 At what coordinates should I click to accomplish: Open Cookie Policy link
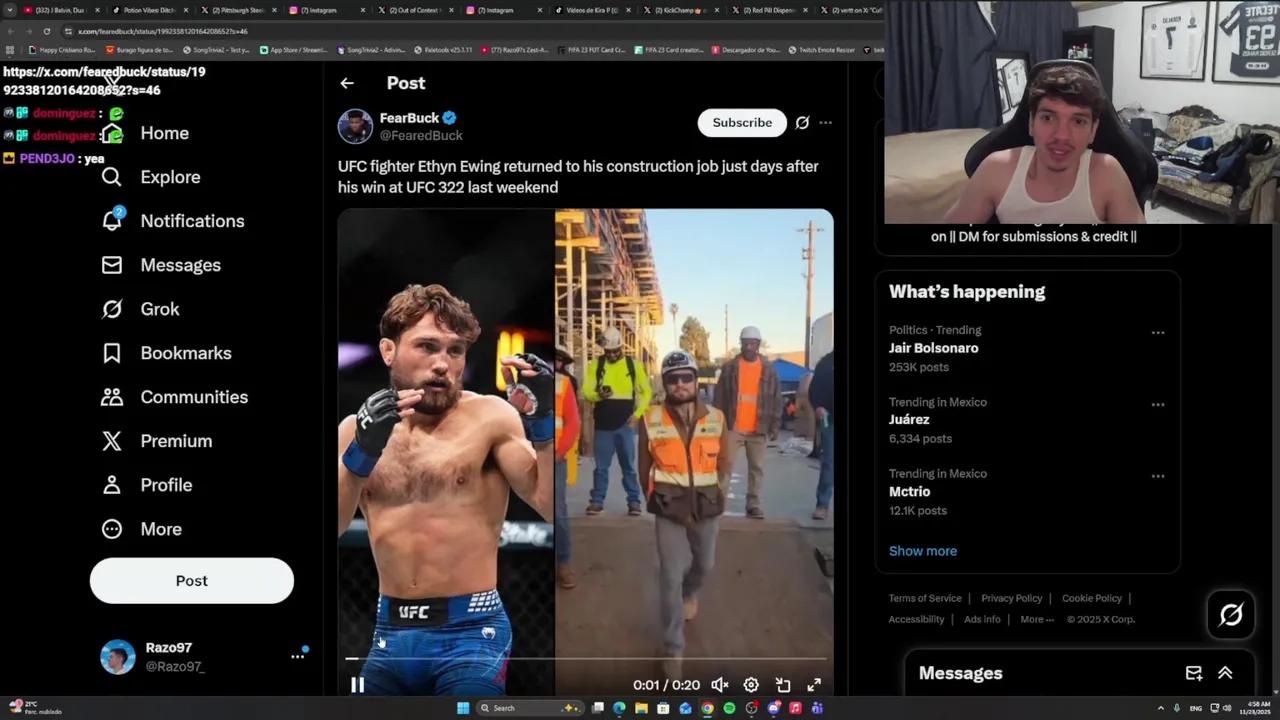1092,598
